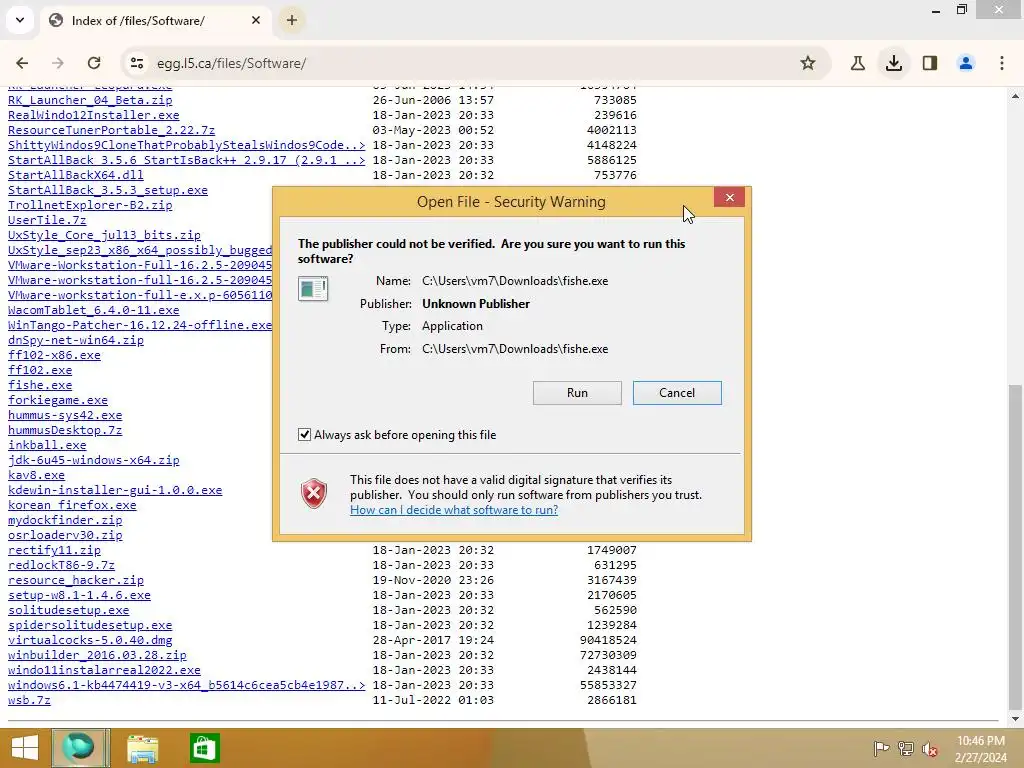This screenshot has height=768, width=1024.
Task: Click the UserTile.7z link
Action: coord(47,220)
